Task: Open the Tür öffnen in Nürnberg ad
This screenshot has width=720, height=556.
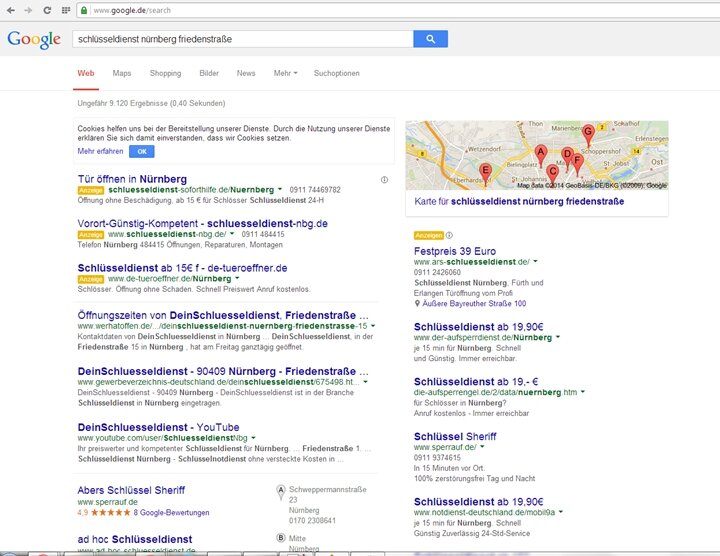Action: tap(132, 179)
